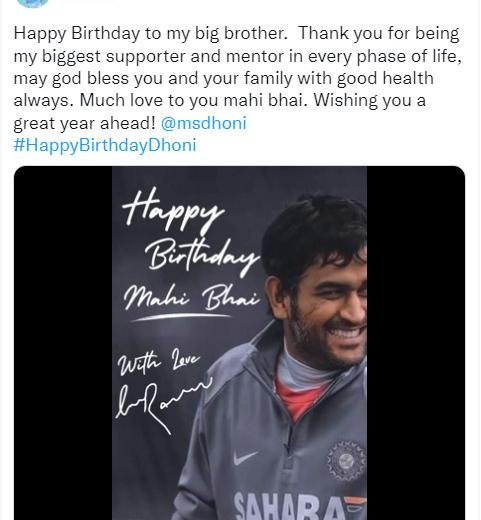Click the phrase 'great year ahead!' in the tweet

(85, 124)
